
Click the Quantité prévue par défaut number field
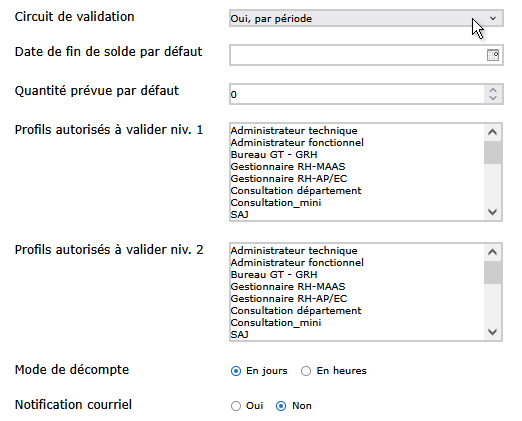coord(357,94)
